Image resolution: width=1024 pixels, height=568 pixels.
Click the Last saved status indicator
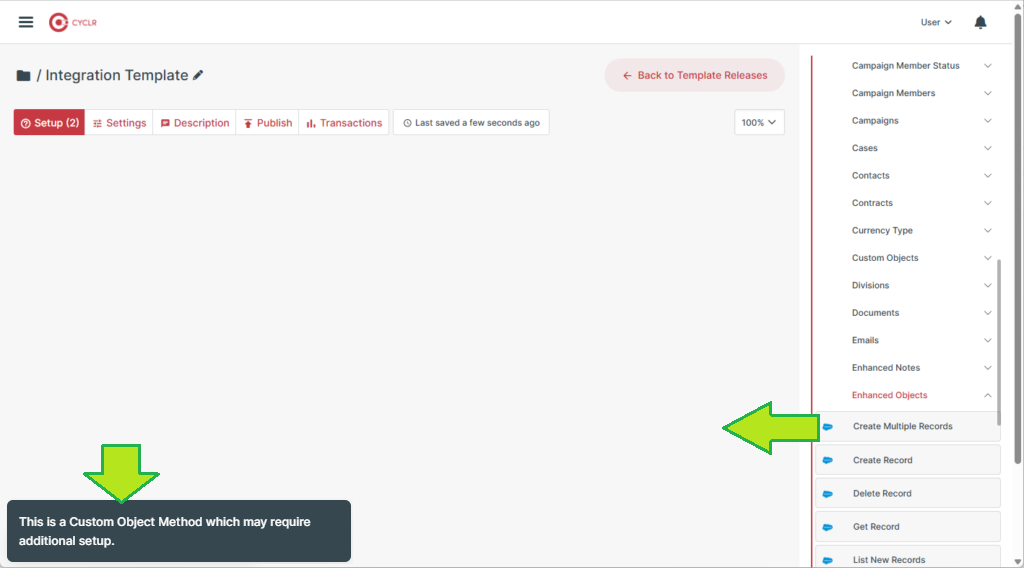point(472,123)
